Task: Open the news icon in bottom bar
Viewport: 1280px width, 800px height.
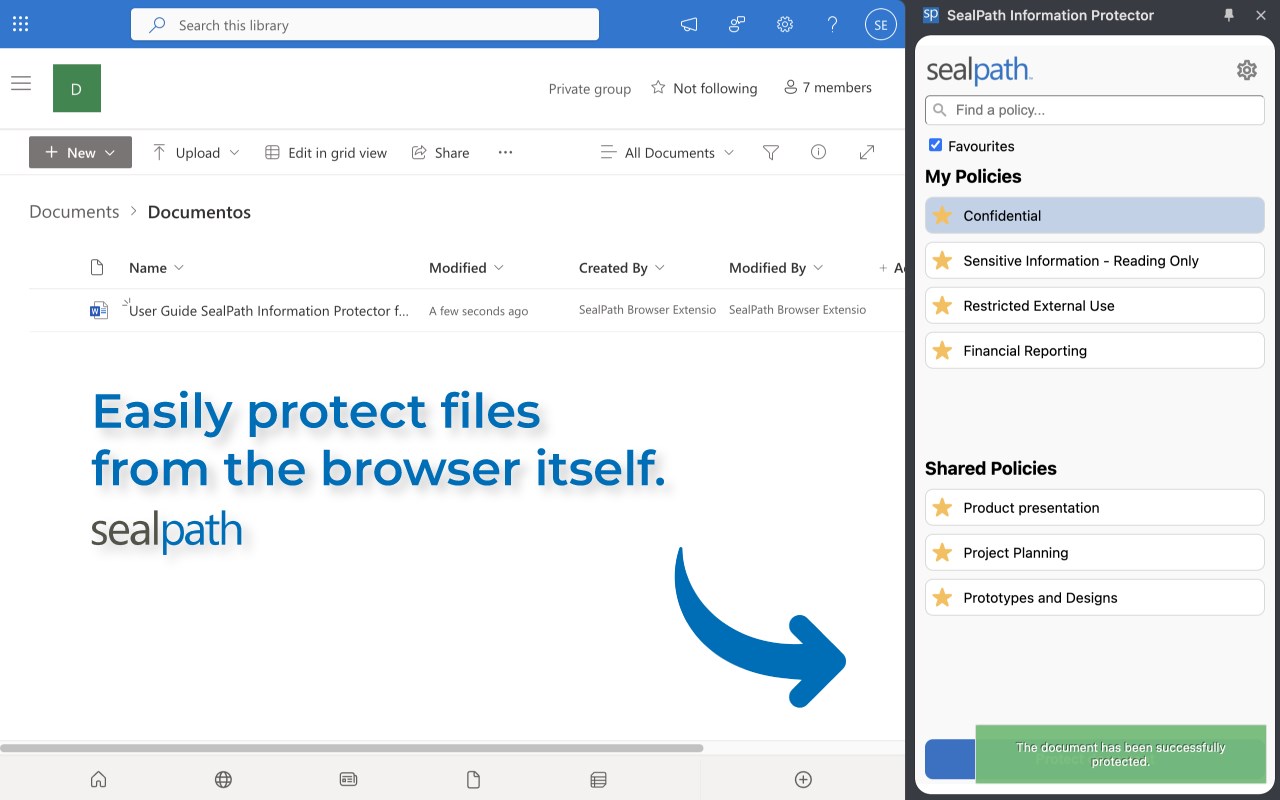Action: (348, 779)
